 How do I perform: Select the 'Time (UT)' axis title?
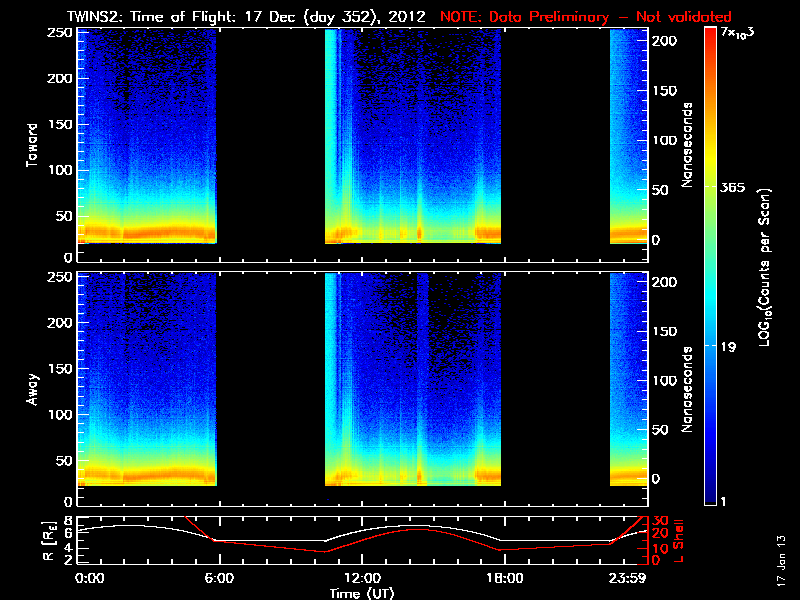362,593
